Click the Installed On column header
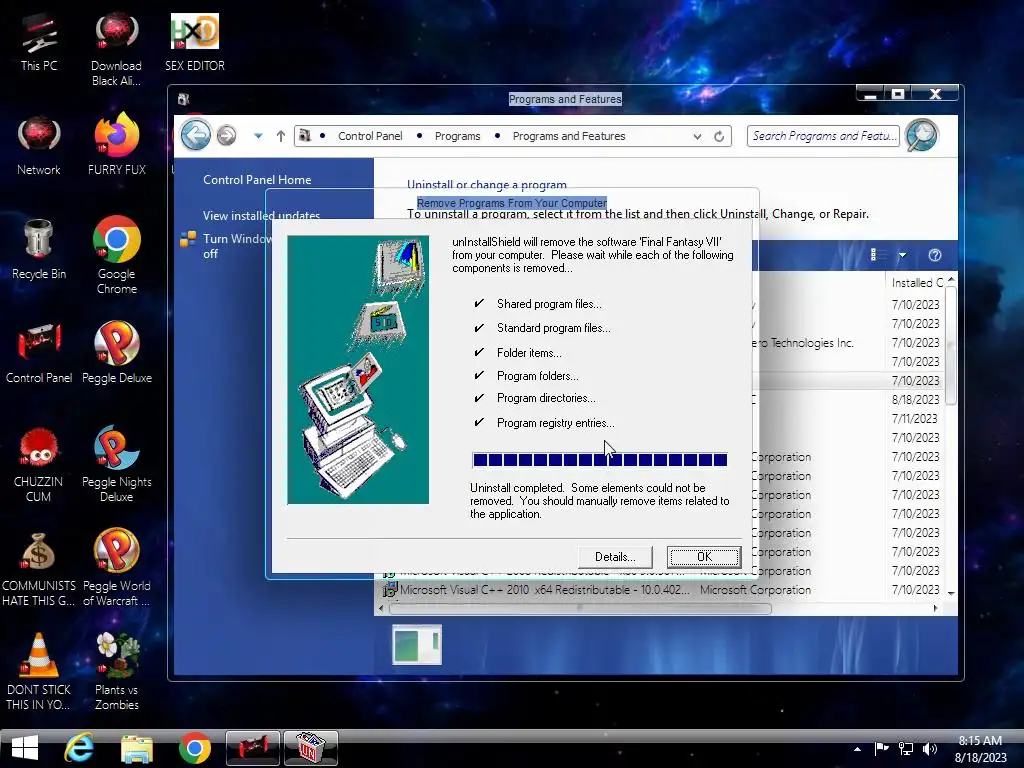The height and width of the screenshot is (768, 1024). tap(917, 283)
